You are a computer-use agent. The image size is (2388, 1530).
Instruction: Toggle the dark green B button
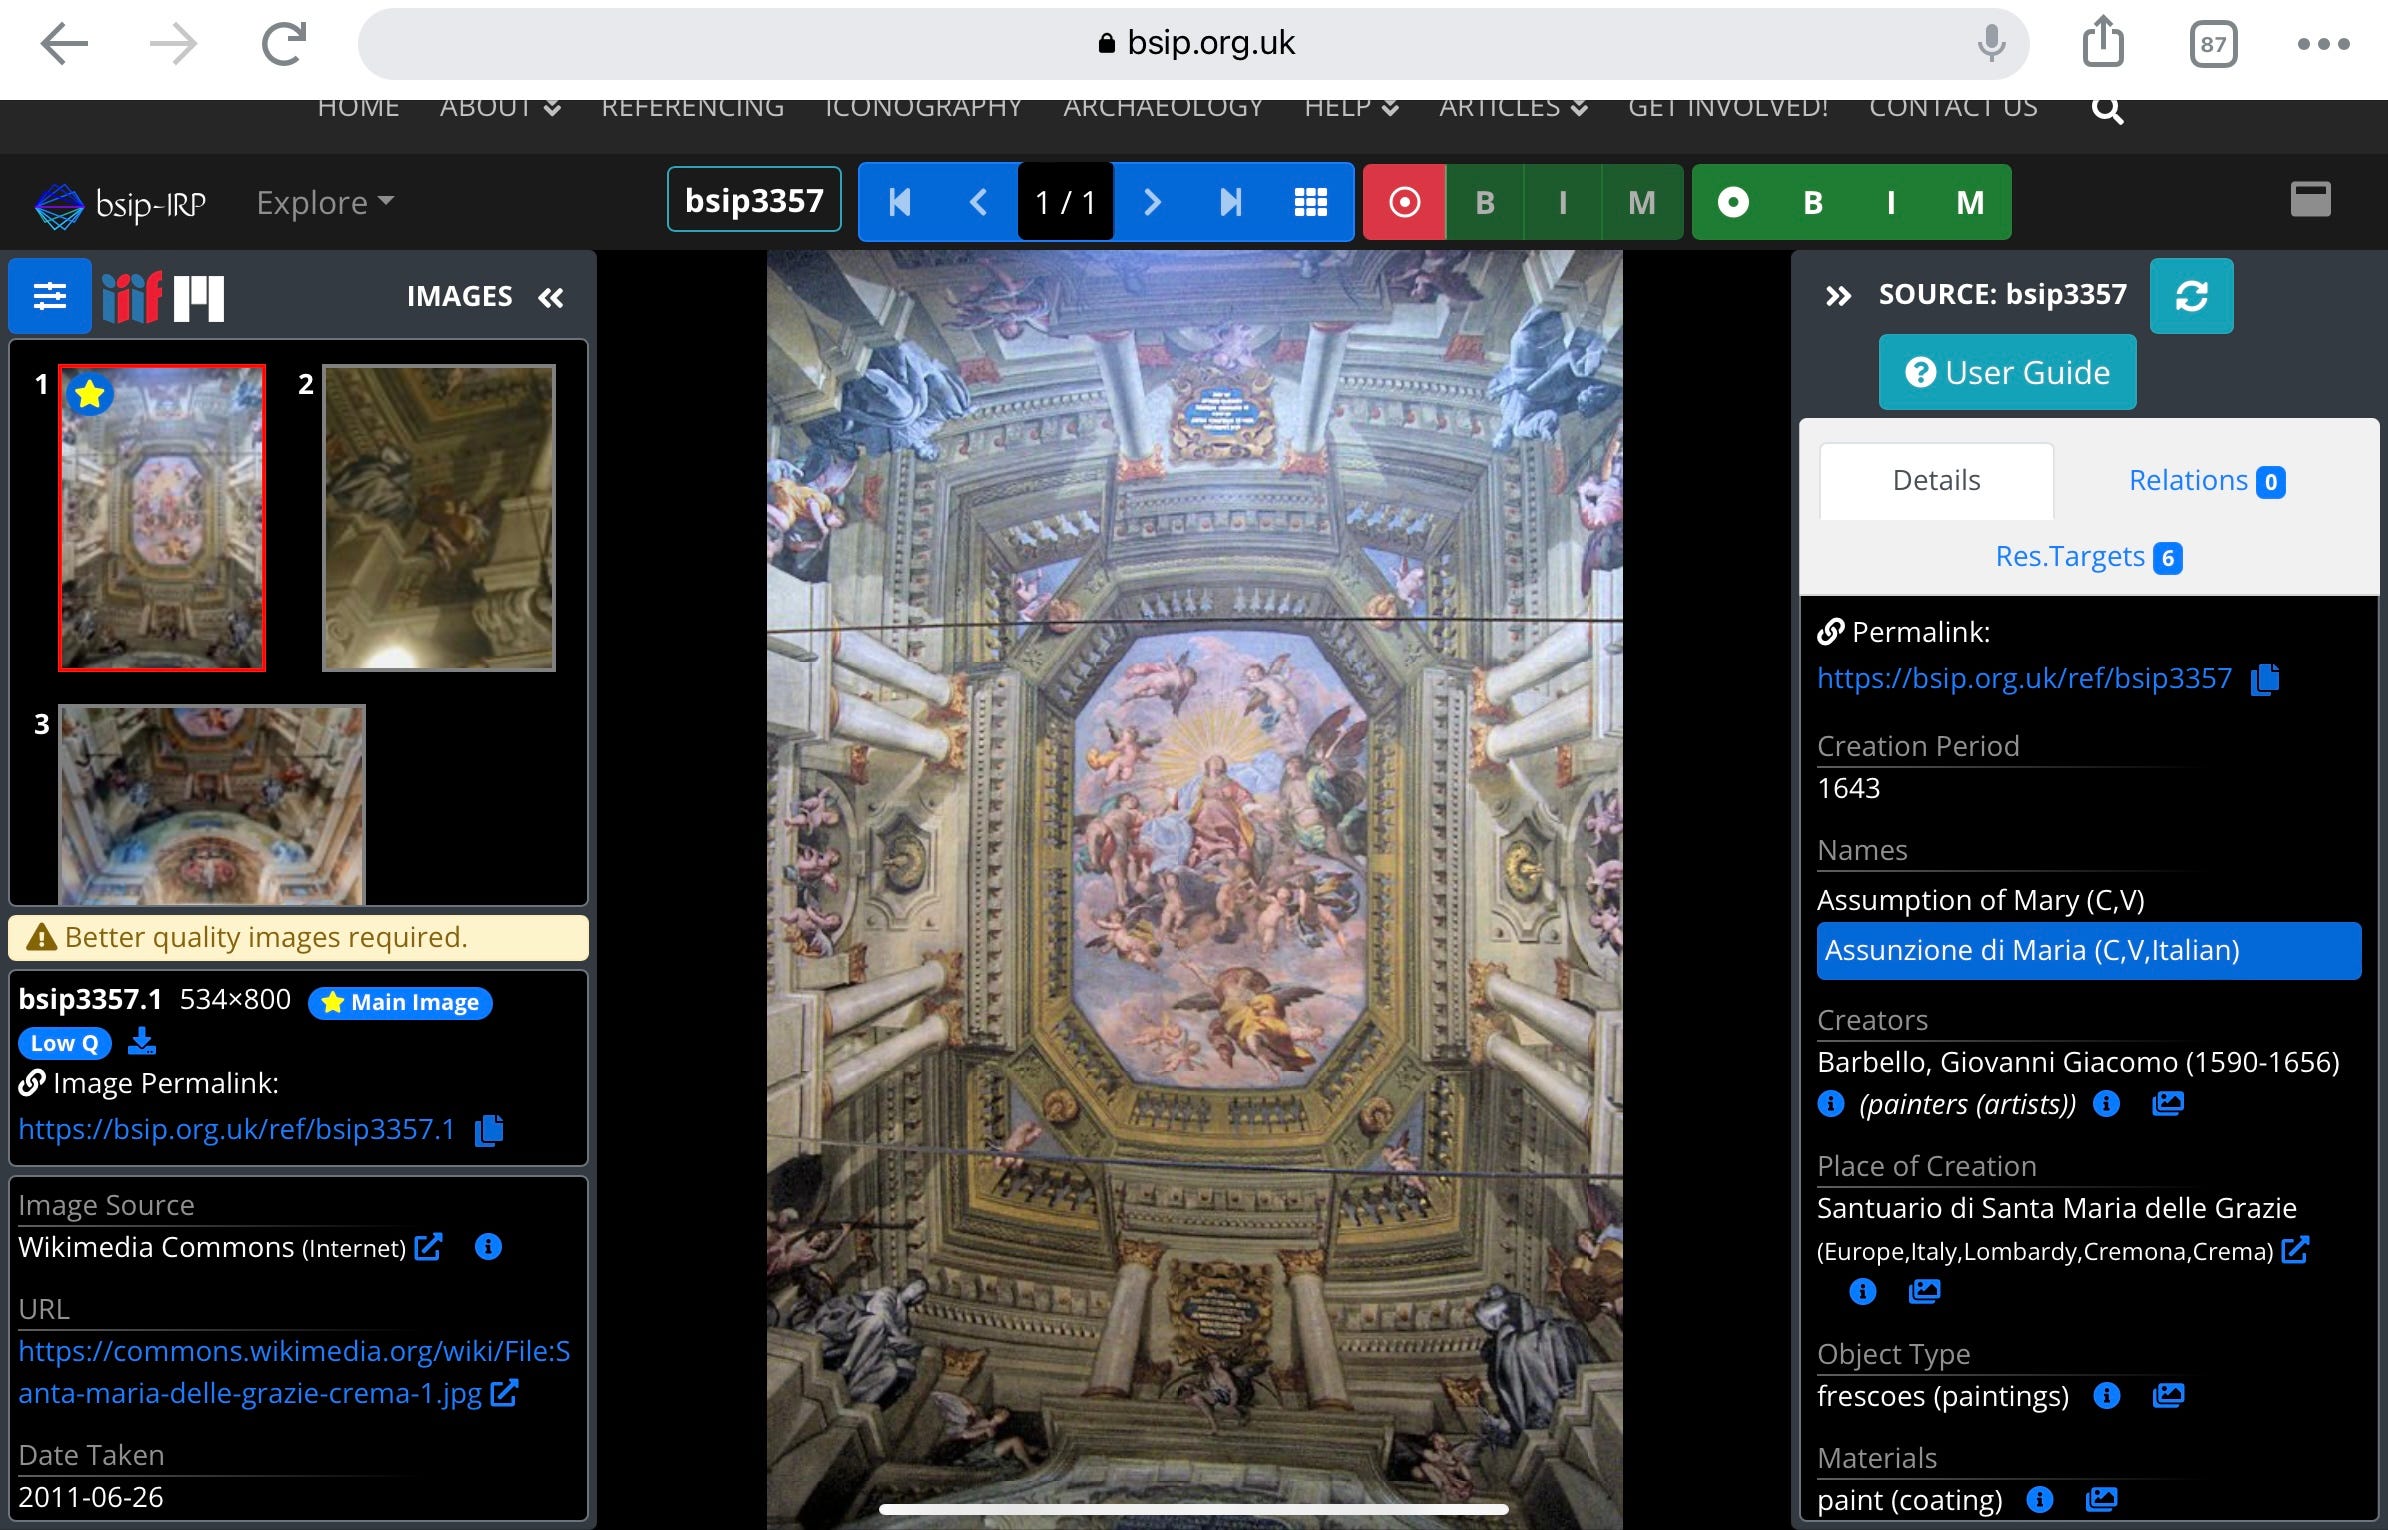1485,203
